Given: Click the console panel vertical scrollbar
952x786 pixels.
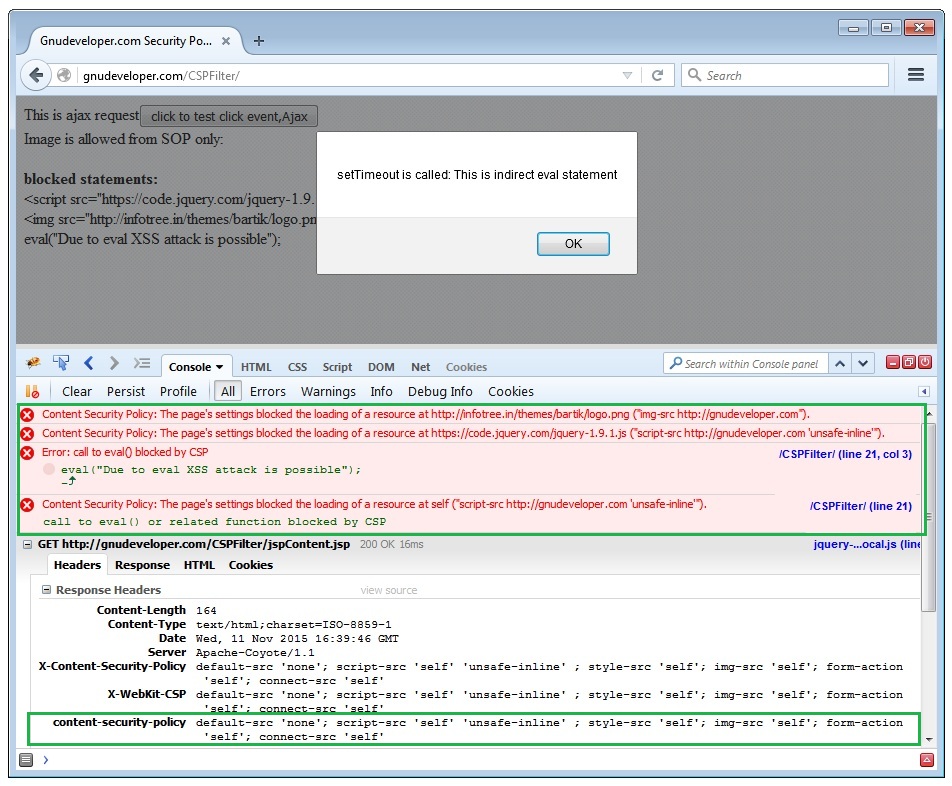Looking at the screenshot, I should tap(930, 470).
